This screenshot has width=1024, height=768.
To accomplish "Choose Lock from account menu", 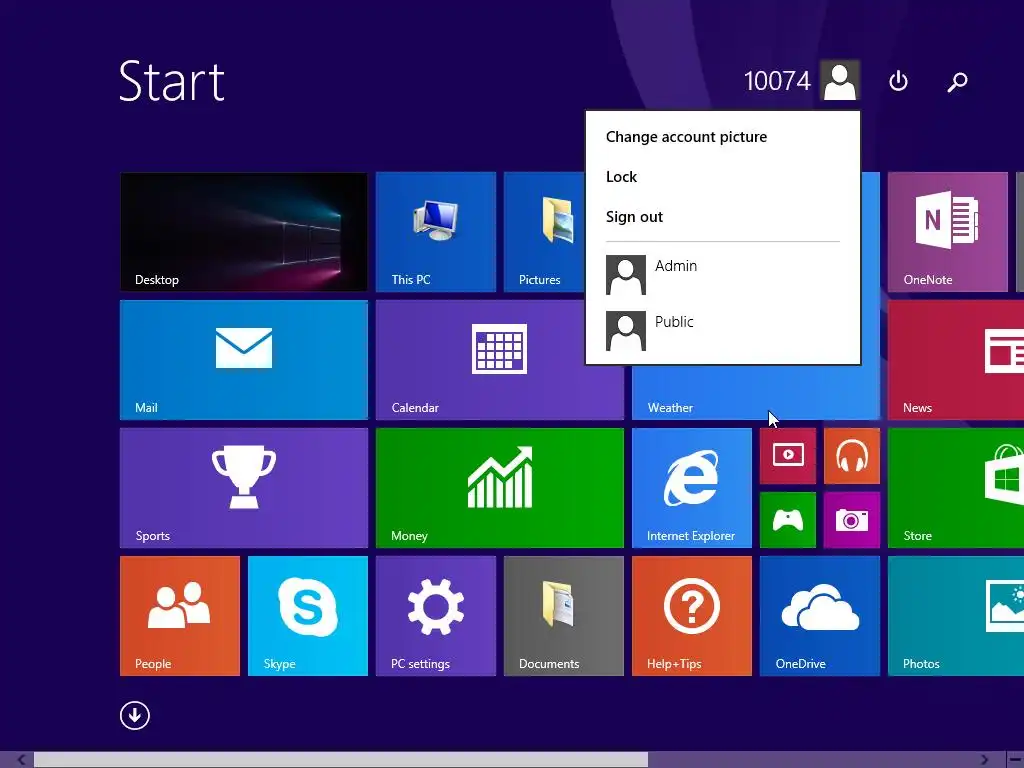I will [621, 177].
